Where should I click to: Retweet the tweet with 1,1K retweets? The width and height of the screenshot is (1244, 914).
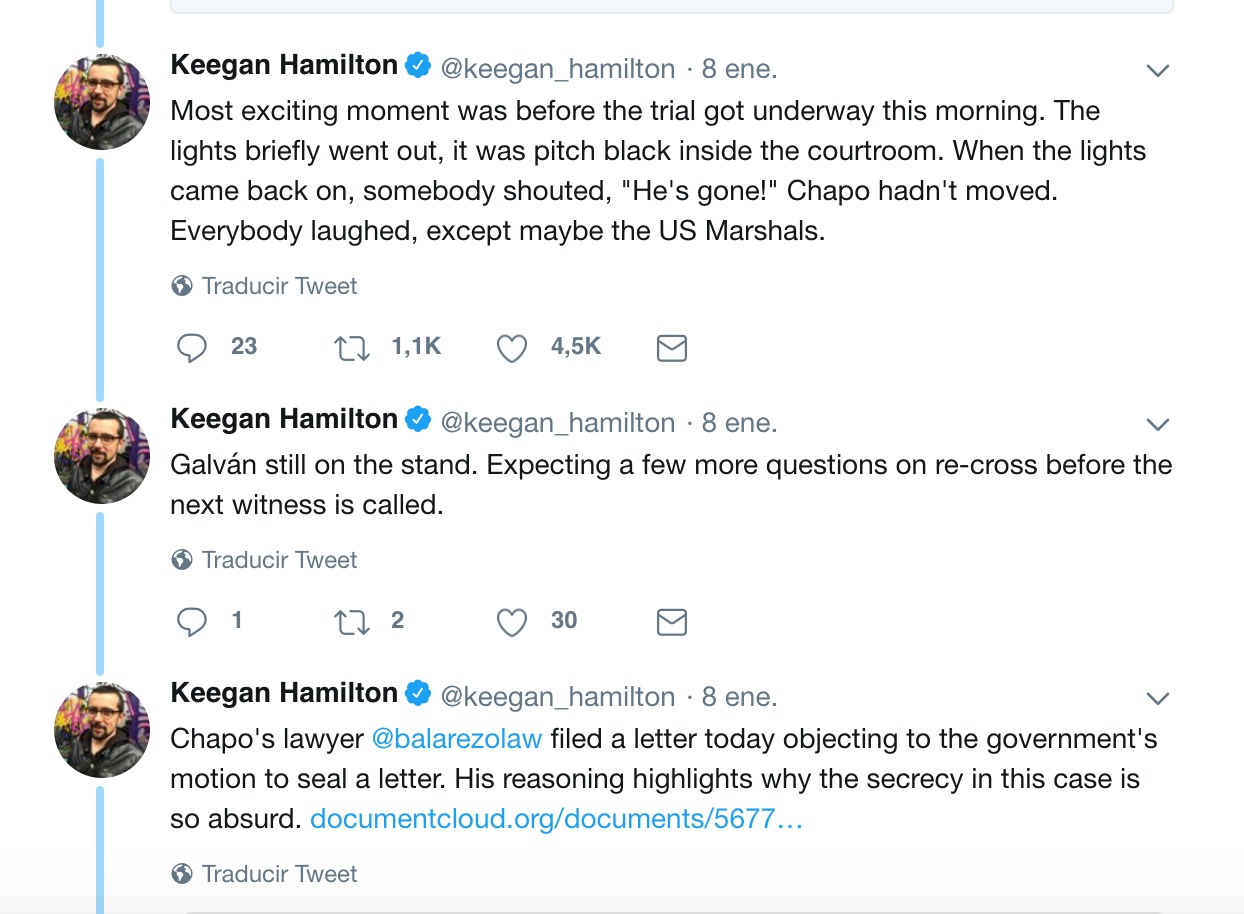pyautogui.click(x=351, y=348)
